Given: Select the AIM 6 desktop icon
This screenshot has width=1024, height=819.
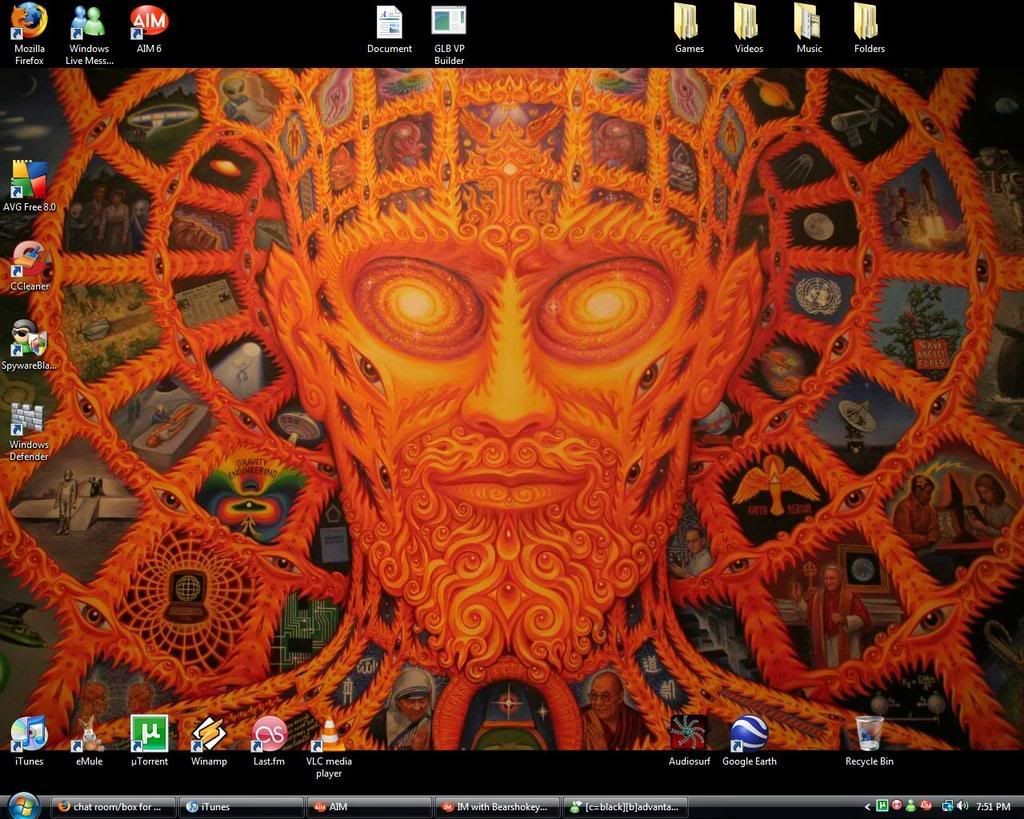Looking at the screenshot, I should (x=149, y=29).
